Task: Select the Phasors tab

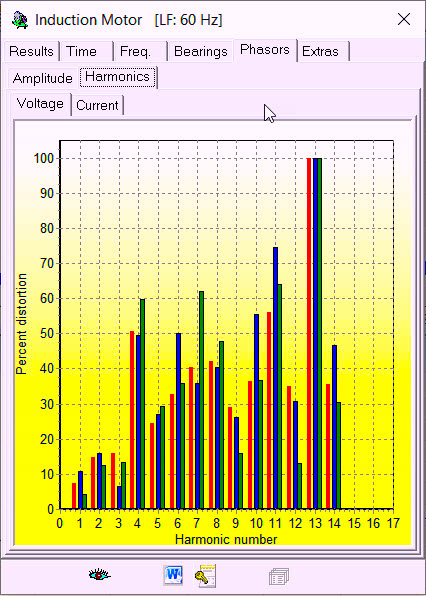Action: pyautogui.click(x=265, y=50)
